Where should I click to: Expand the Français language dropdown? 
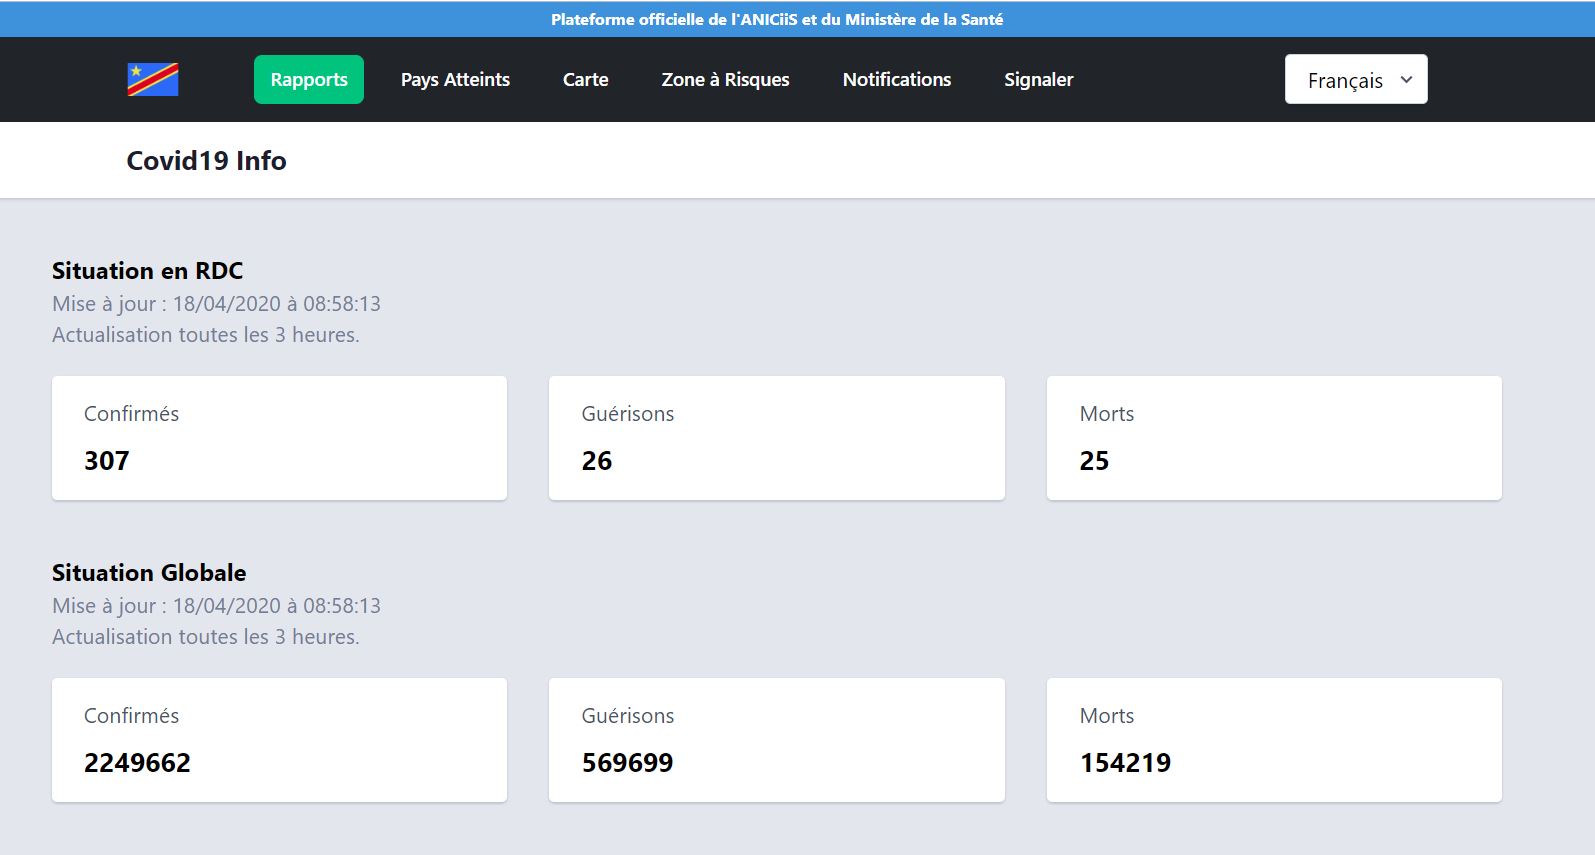point(1355,80)
